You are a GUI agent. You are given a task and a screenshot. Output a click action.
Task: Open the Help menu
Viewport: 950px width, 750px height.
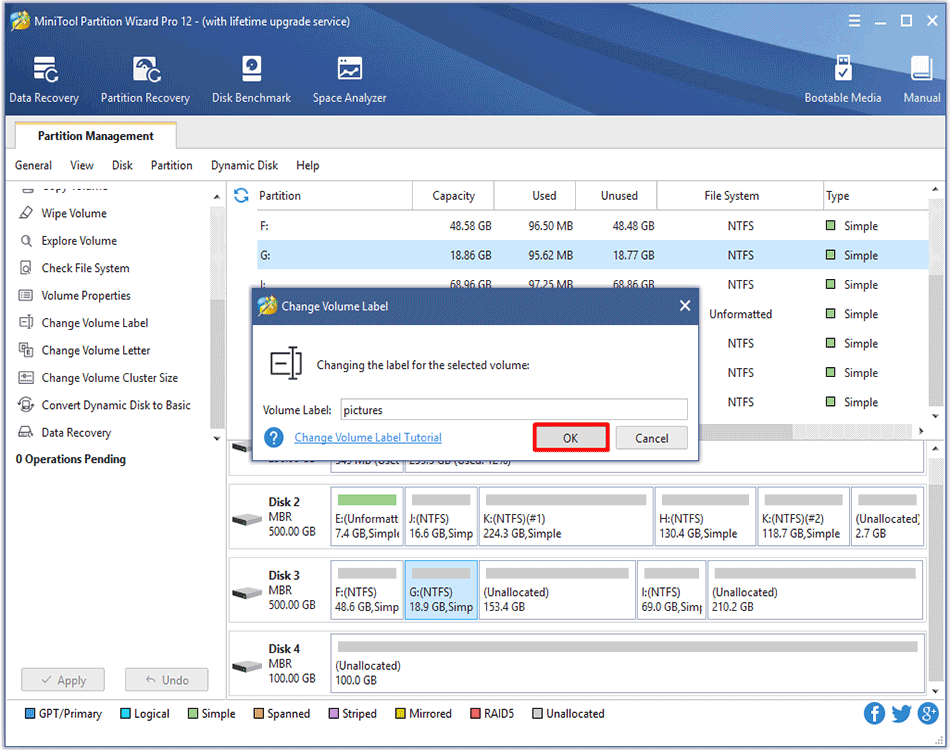(307, 165)
